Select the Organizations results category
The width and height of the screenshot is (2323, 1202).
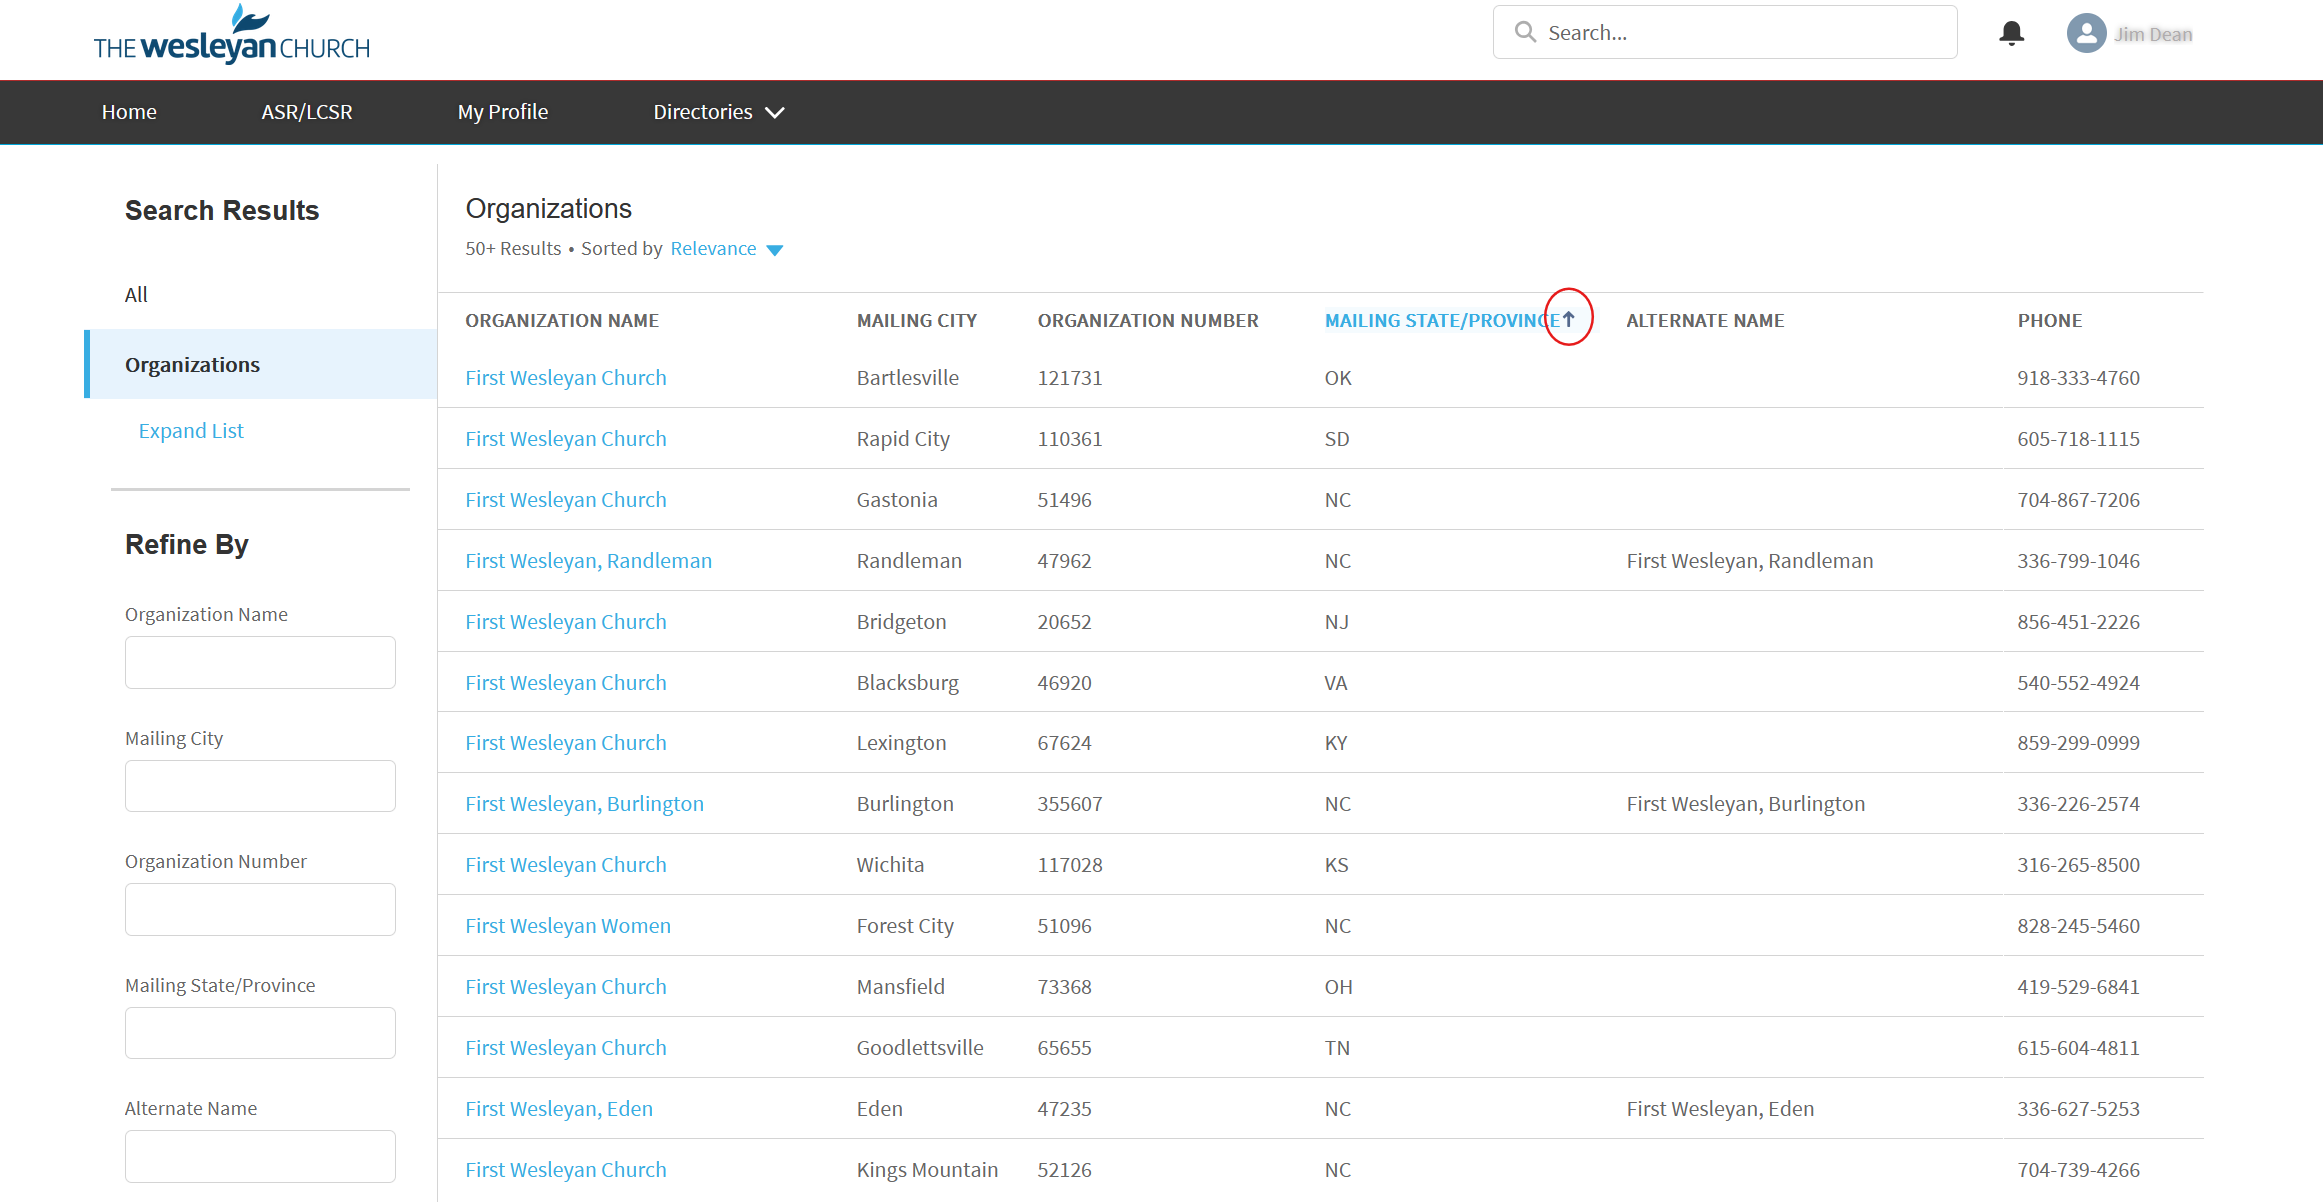pyautogui.click(x=192, y=365)
